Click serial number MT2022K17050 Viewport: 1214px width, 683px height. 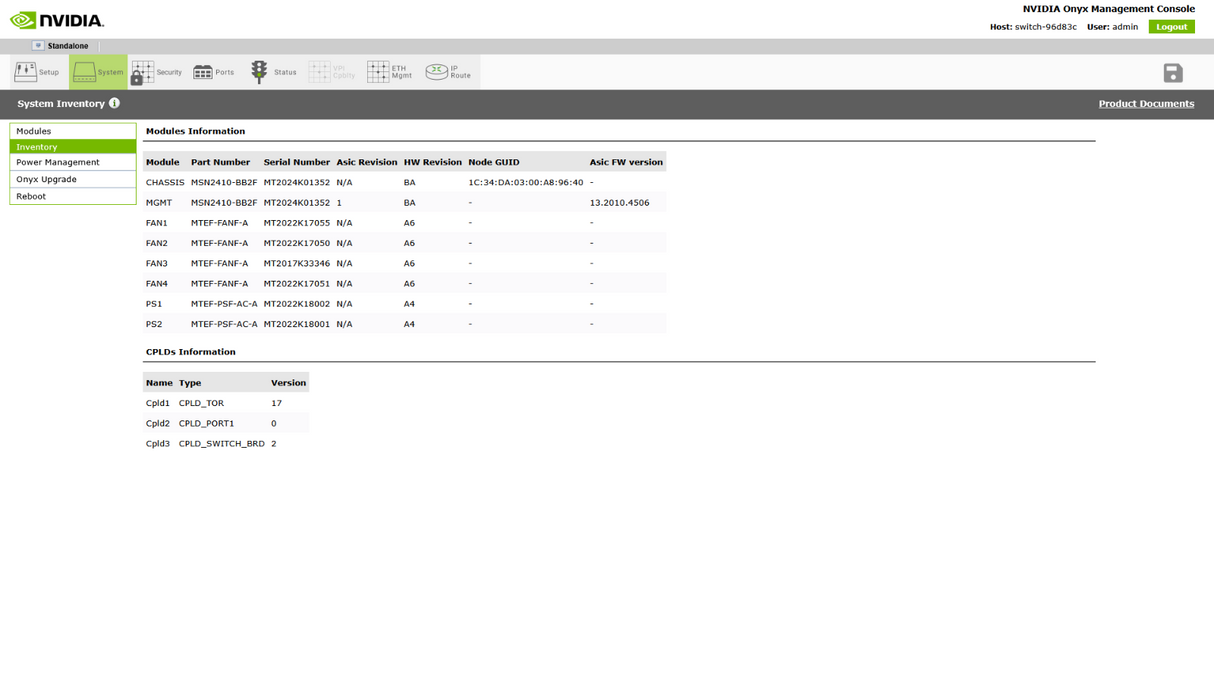click(297, 243)
